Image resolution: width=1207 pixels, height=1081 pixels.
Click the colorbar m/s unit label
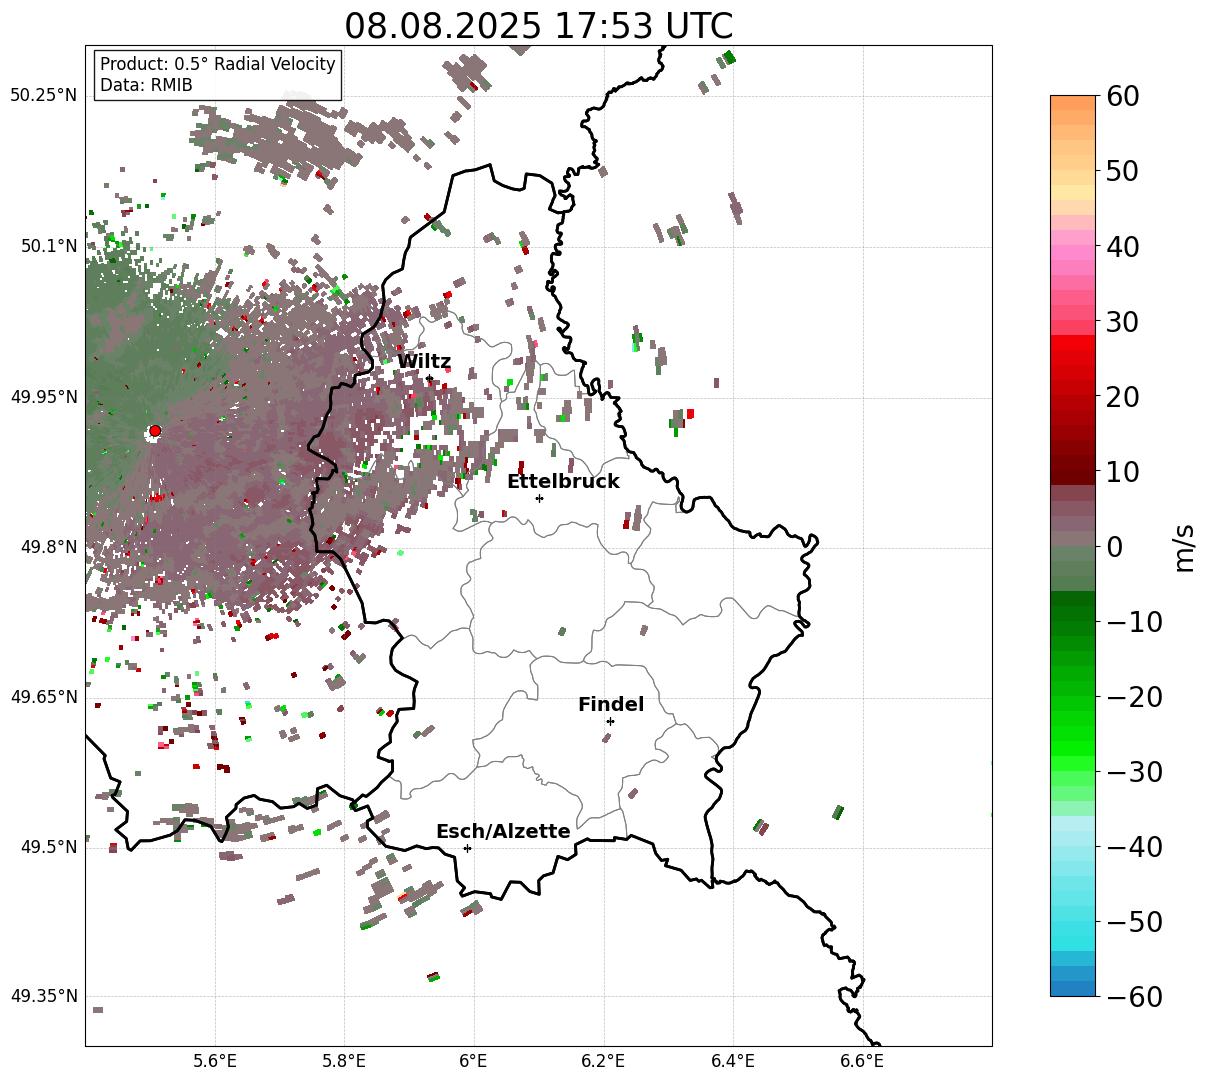[1183, 546]
